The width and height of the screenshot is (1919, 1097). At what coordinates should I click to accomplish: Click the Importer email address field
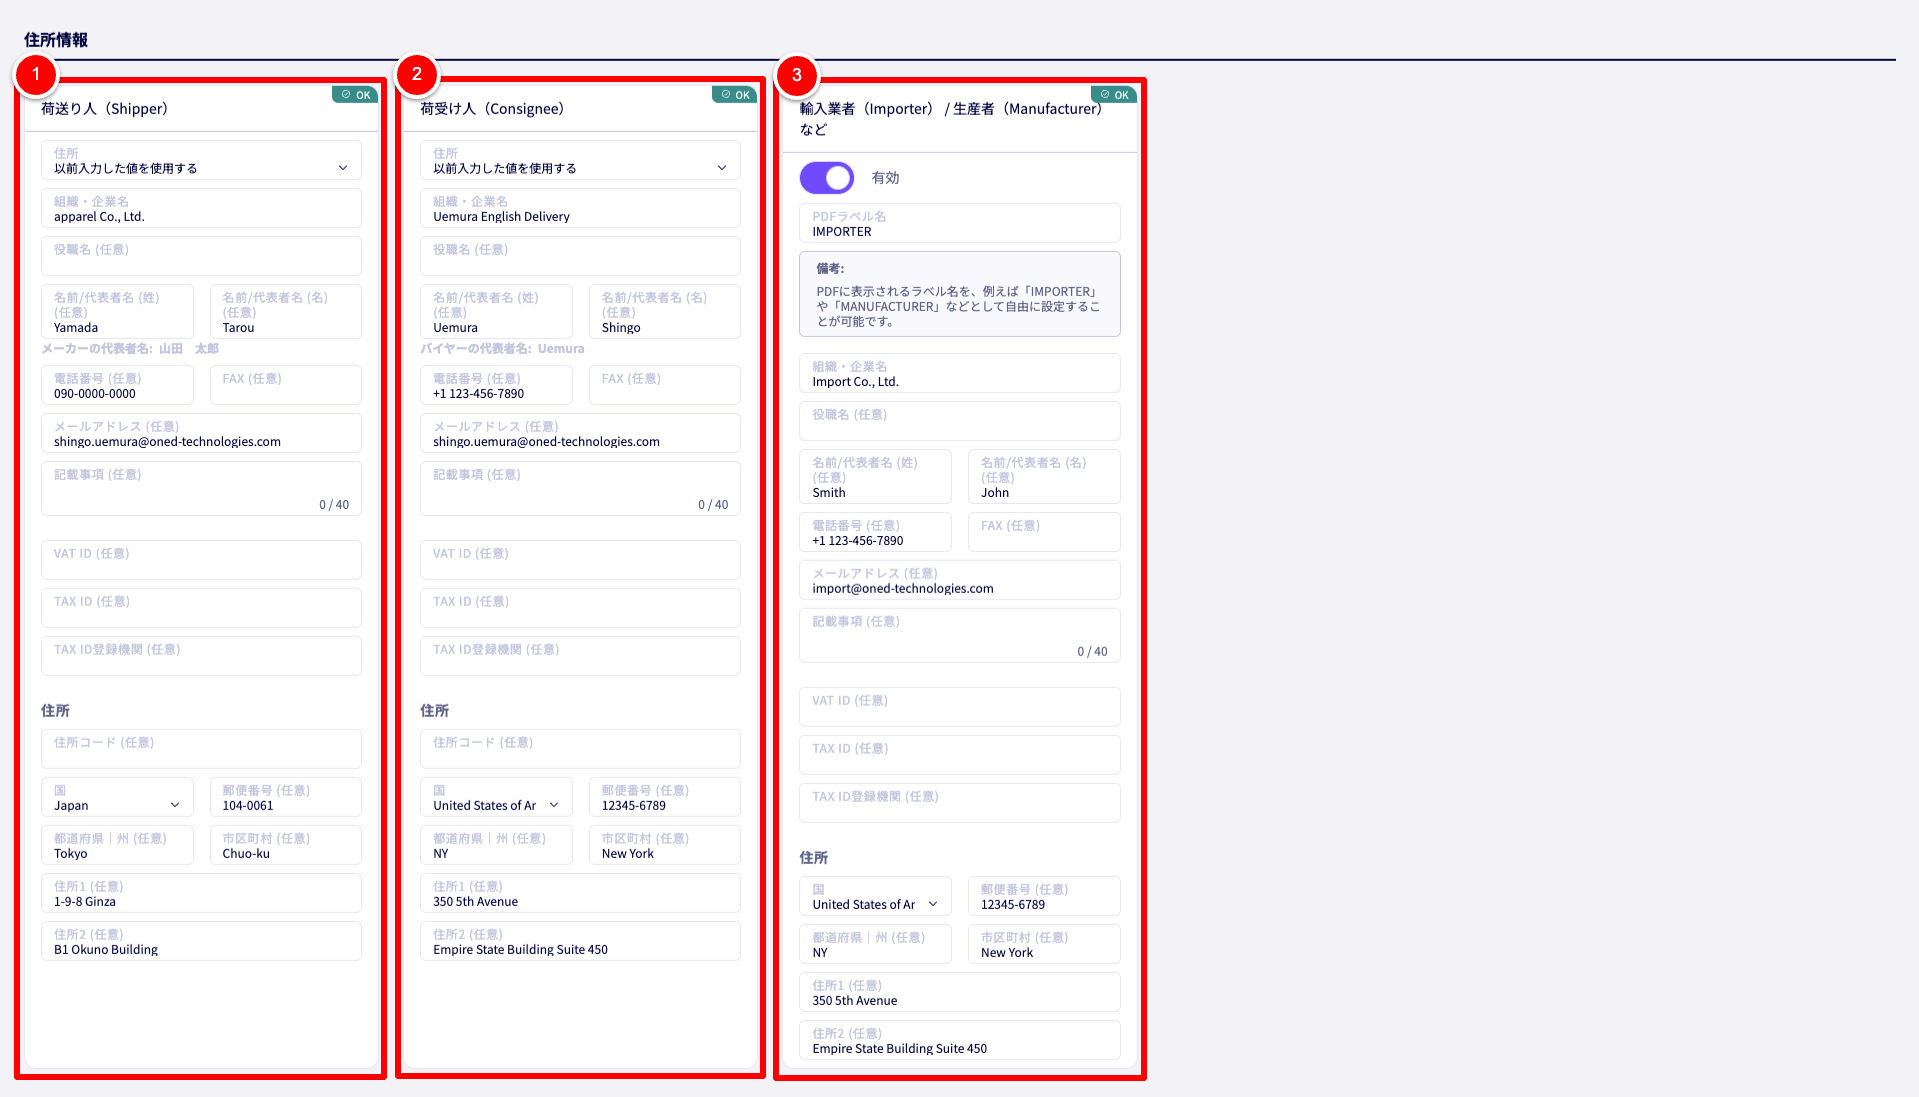959,581
